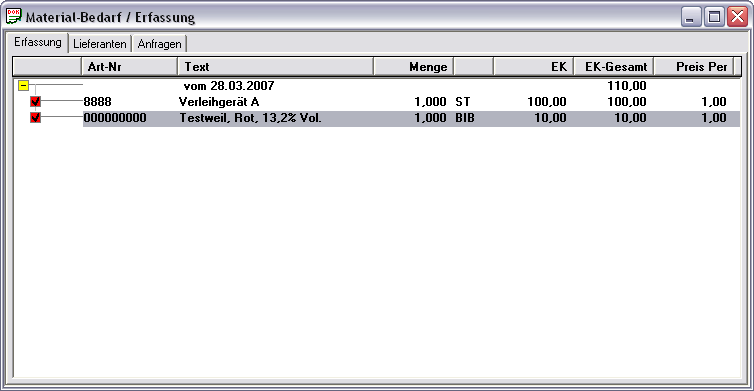754x391 pixels.
Task: Toggle the red checkbox for item 000000000
Action: (35, 117)
